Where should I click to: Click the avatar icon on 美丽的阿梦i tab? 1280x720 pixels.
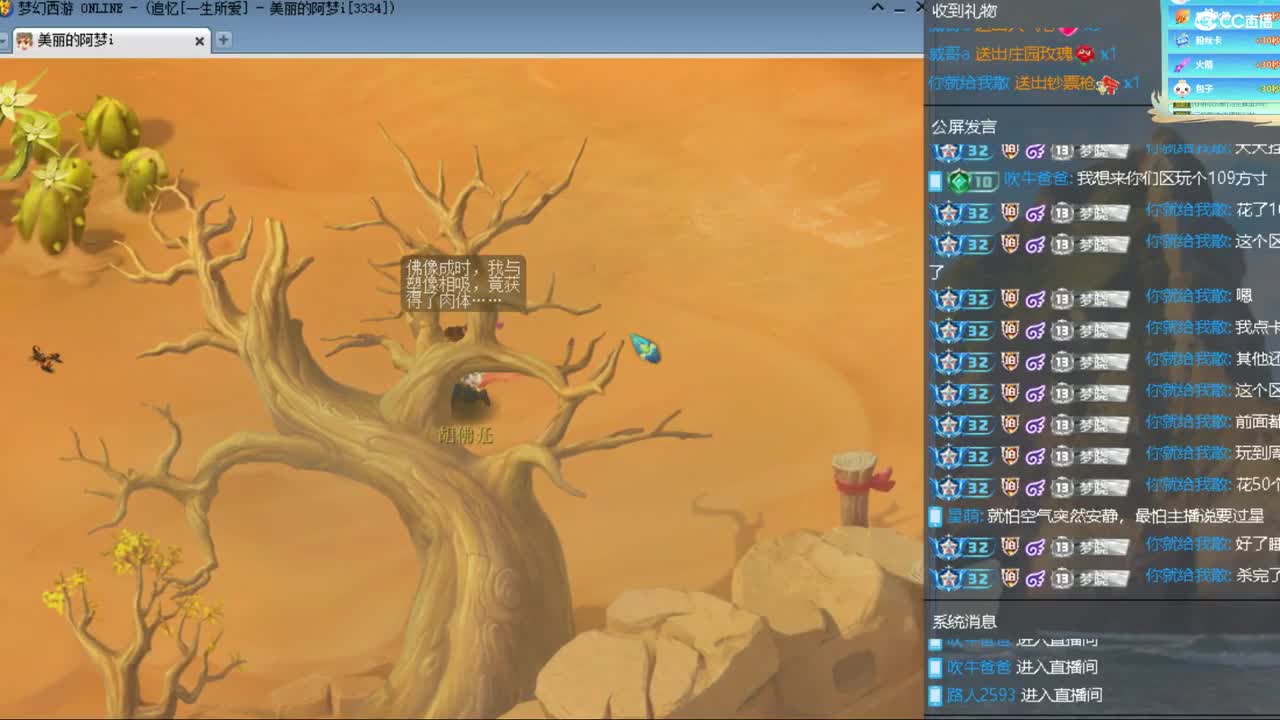(24, 41)
